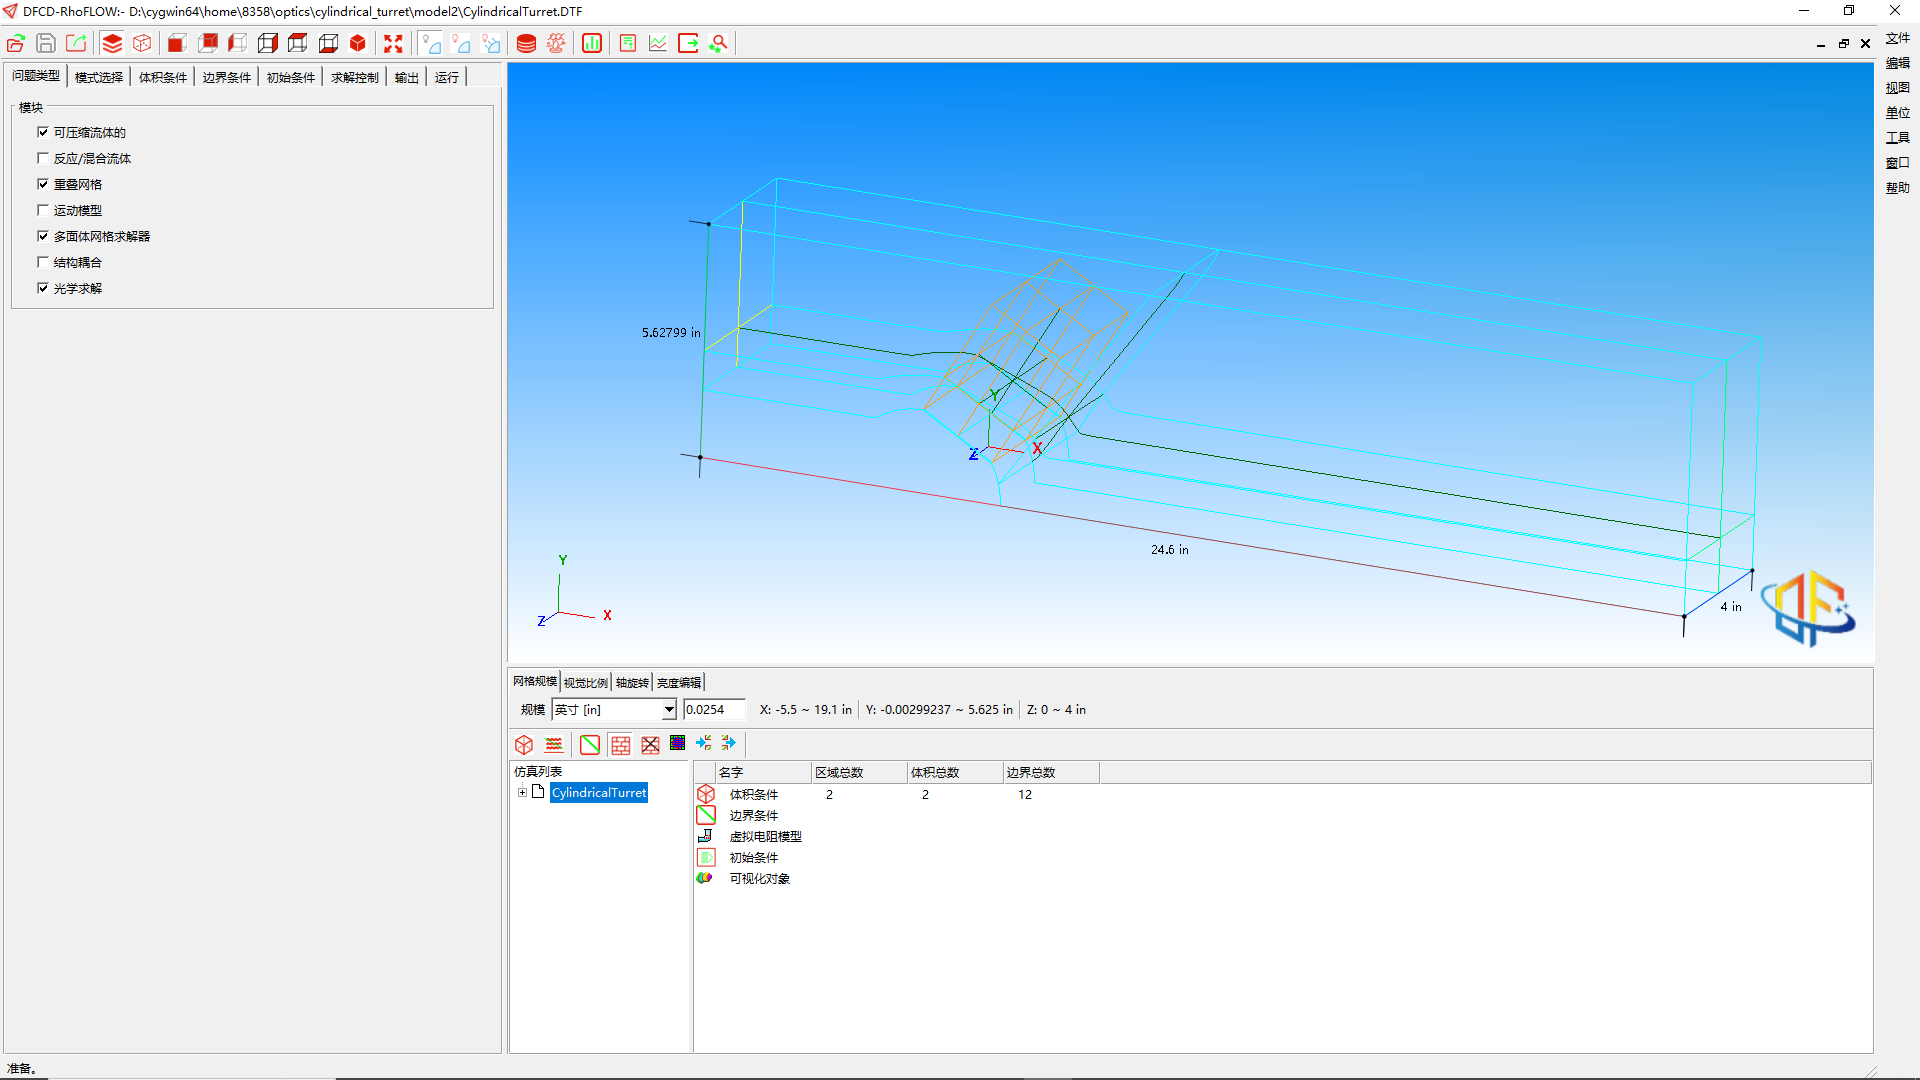The height and width of the screenshot is (1080, 1920).
Task: Click the first light bulb shading icon
Action: point(431,43)
